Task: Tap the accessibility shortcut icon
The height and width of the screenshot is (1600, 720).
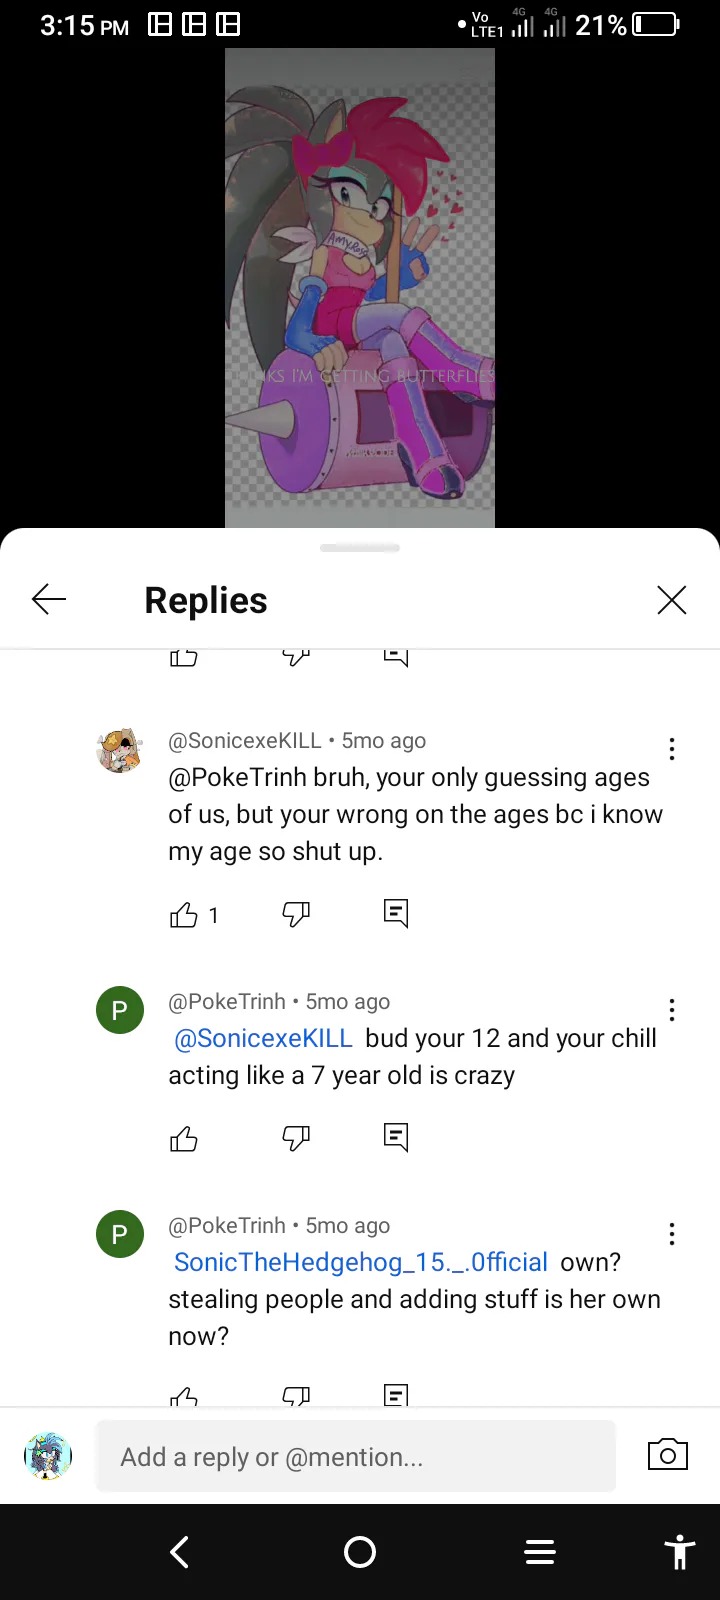Action: point(679,1552)
